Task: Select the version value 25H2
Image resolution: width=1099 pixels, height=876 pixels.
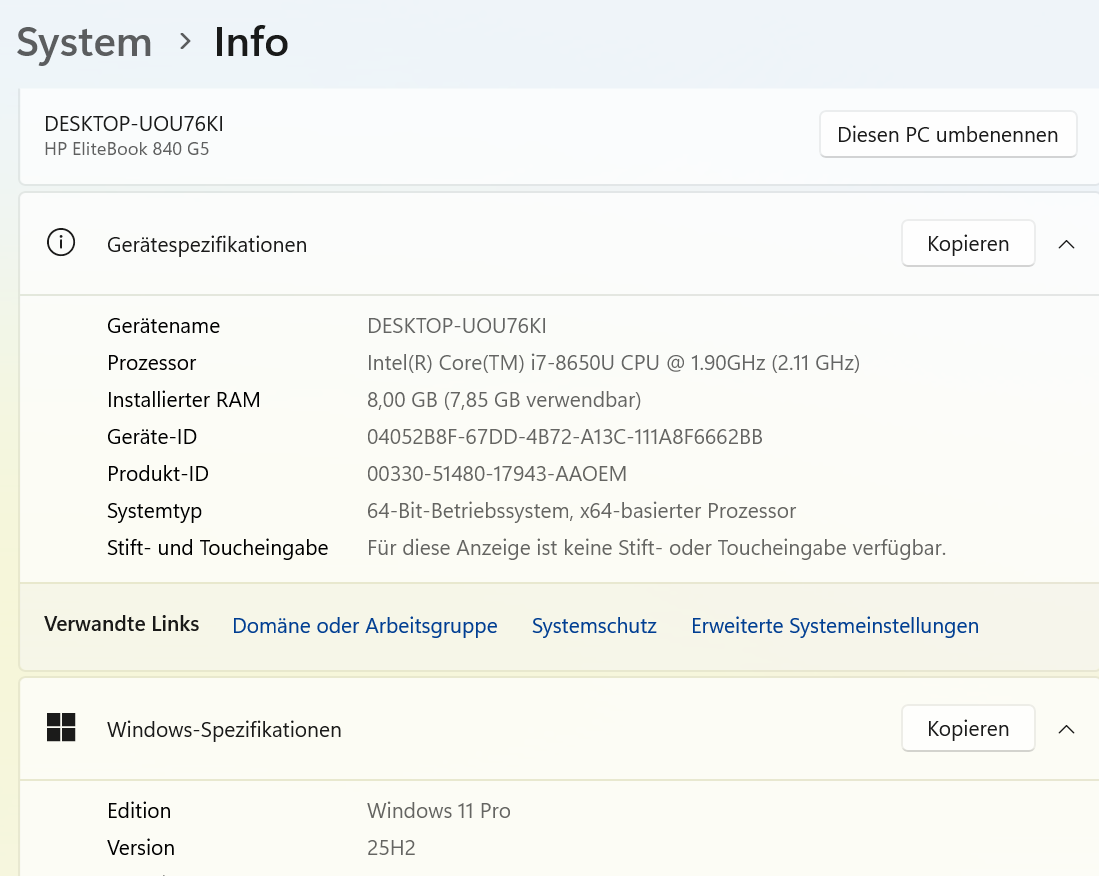Action: (x=391, y=848)
